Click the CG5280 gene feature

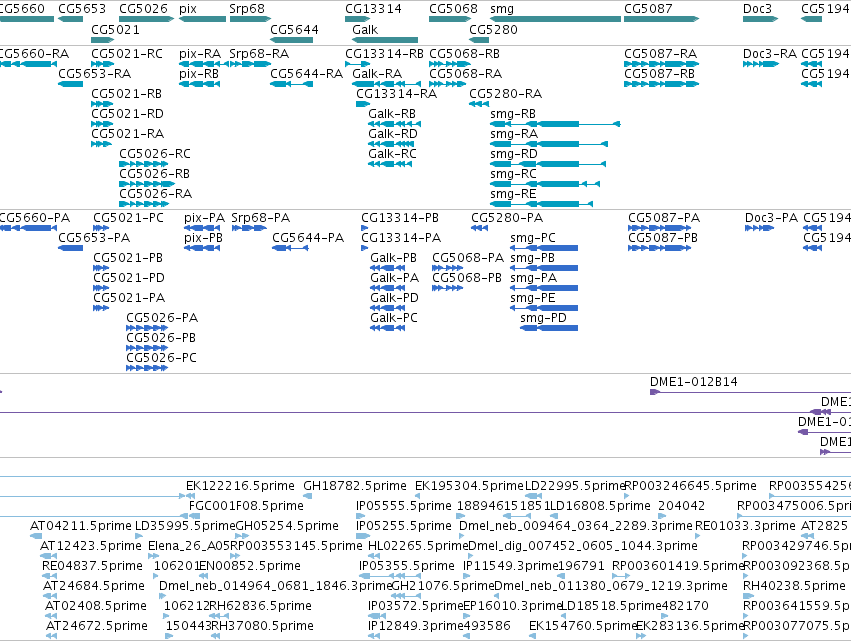pos(479,40)
